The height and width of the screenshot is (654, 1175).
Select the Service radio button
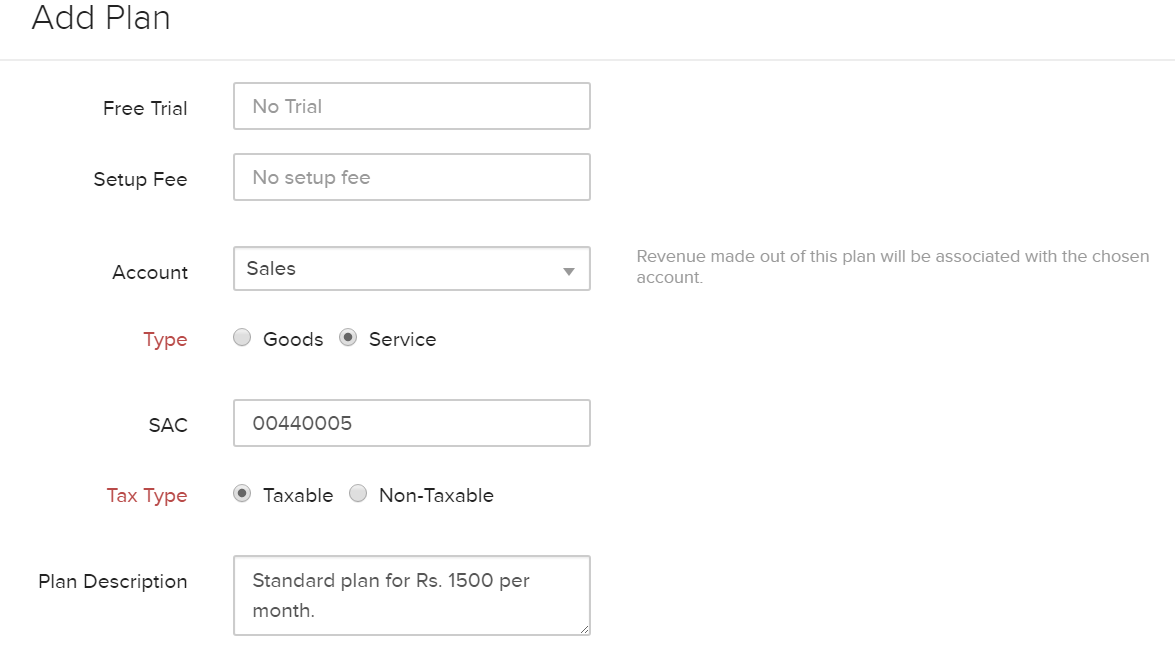(x=349, y=338)
